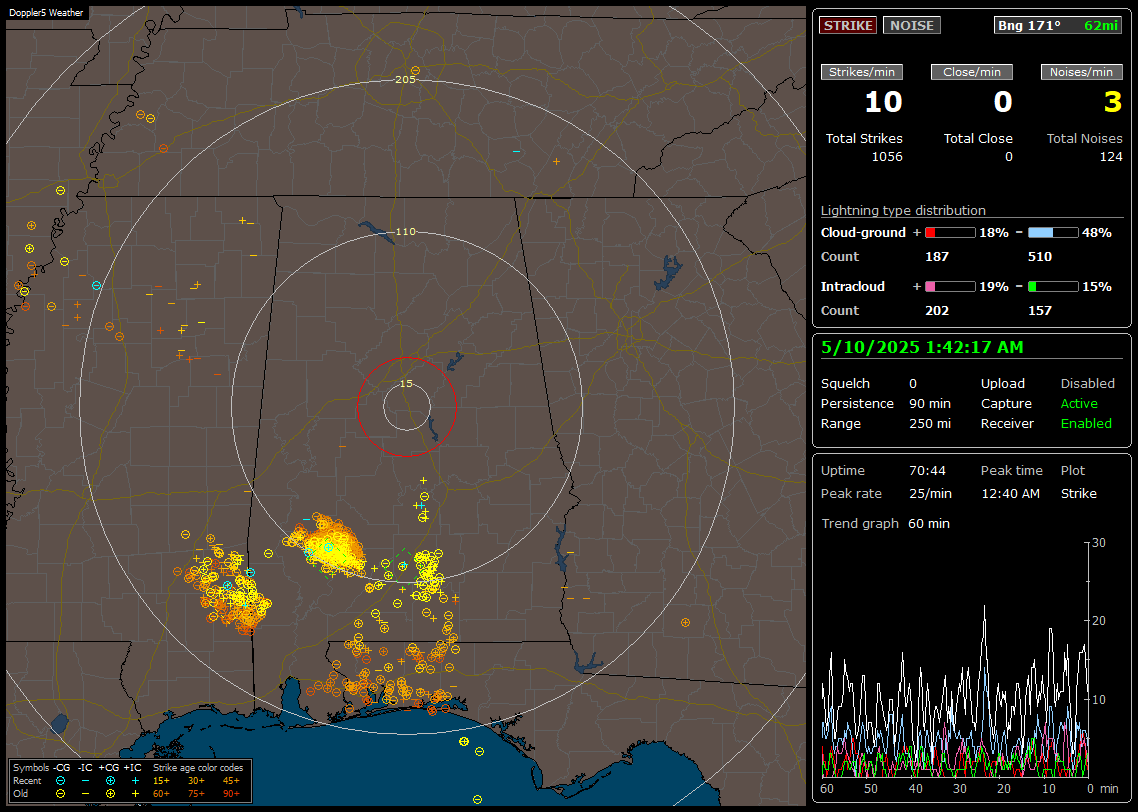Click the Old +CG yellow circle-plus legend symbol

(110, 793)
